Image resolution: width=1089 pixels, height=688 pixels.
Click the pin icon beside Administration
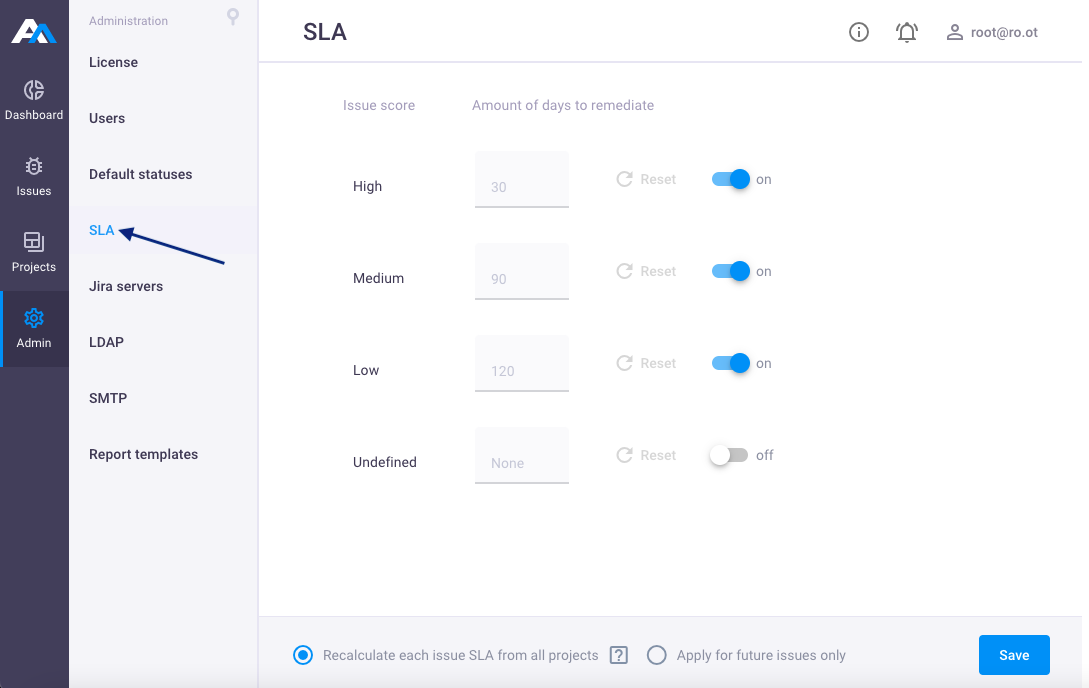(233, 17)
